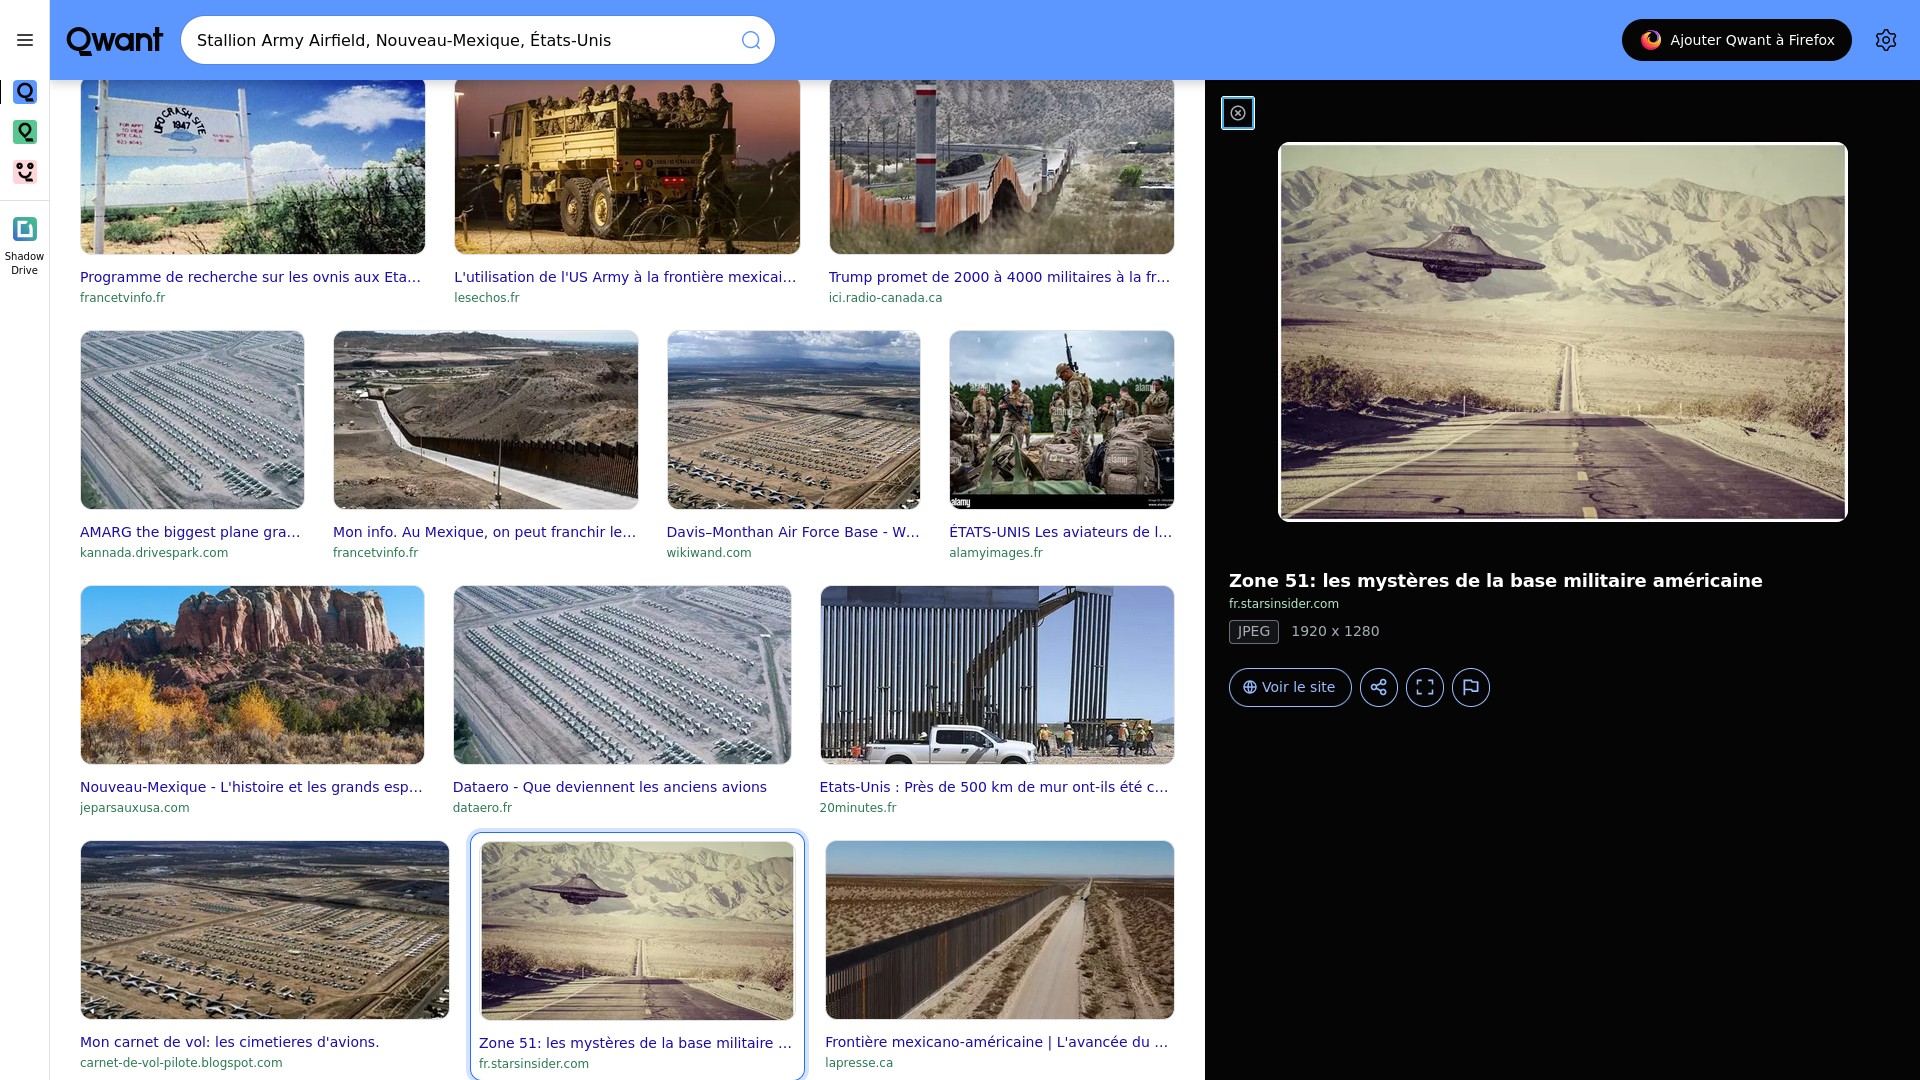Open the hamburger menu

click(x=25, y=40)
